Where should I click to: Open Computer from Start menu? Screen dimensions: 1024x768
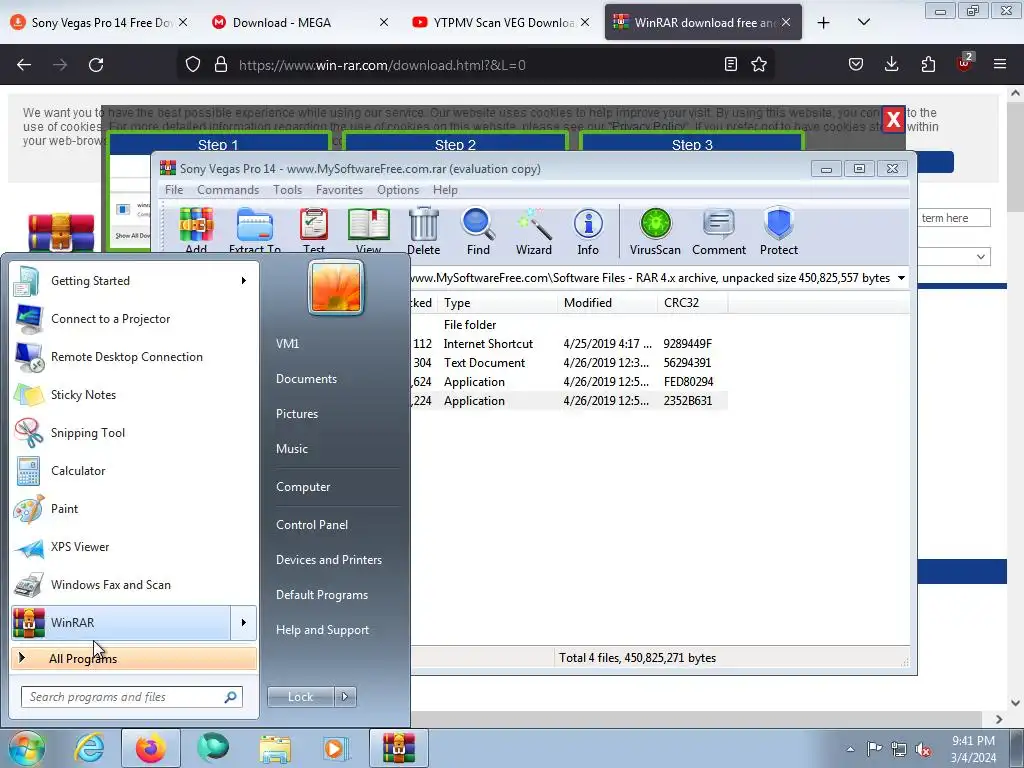[x=303, y=487]
